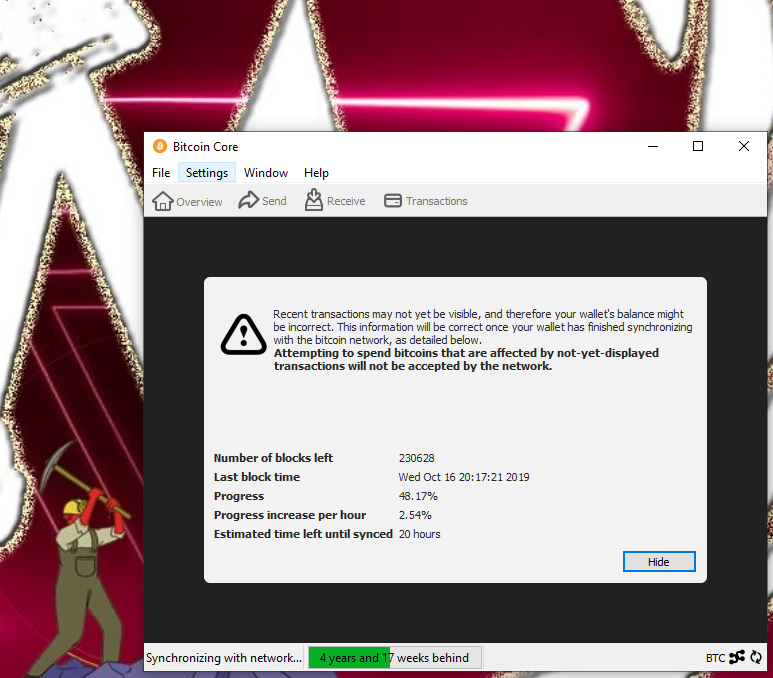This screenshot has width=773, height=678.
Task: Open the Settings menu
Action: click(x=207, y=173)
